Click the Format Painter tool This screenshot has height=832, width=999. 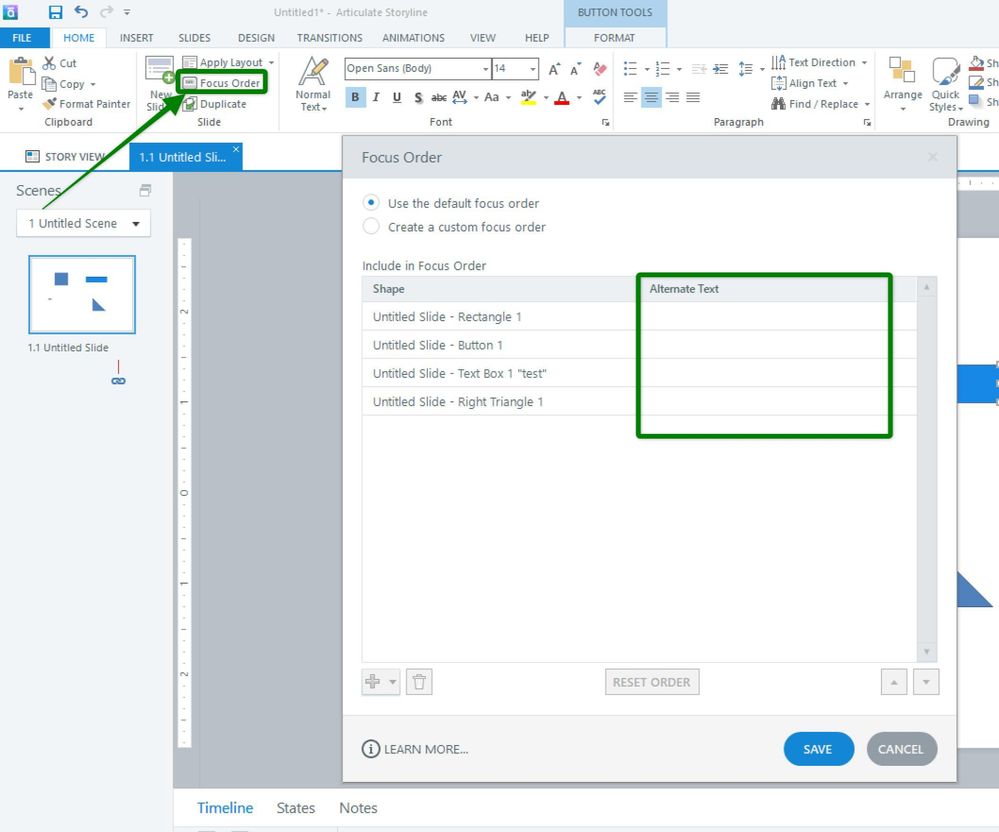click(87, 104)
